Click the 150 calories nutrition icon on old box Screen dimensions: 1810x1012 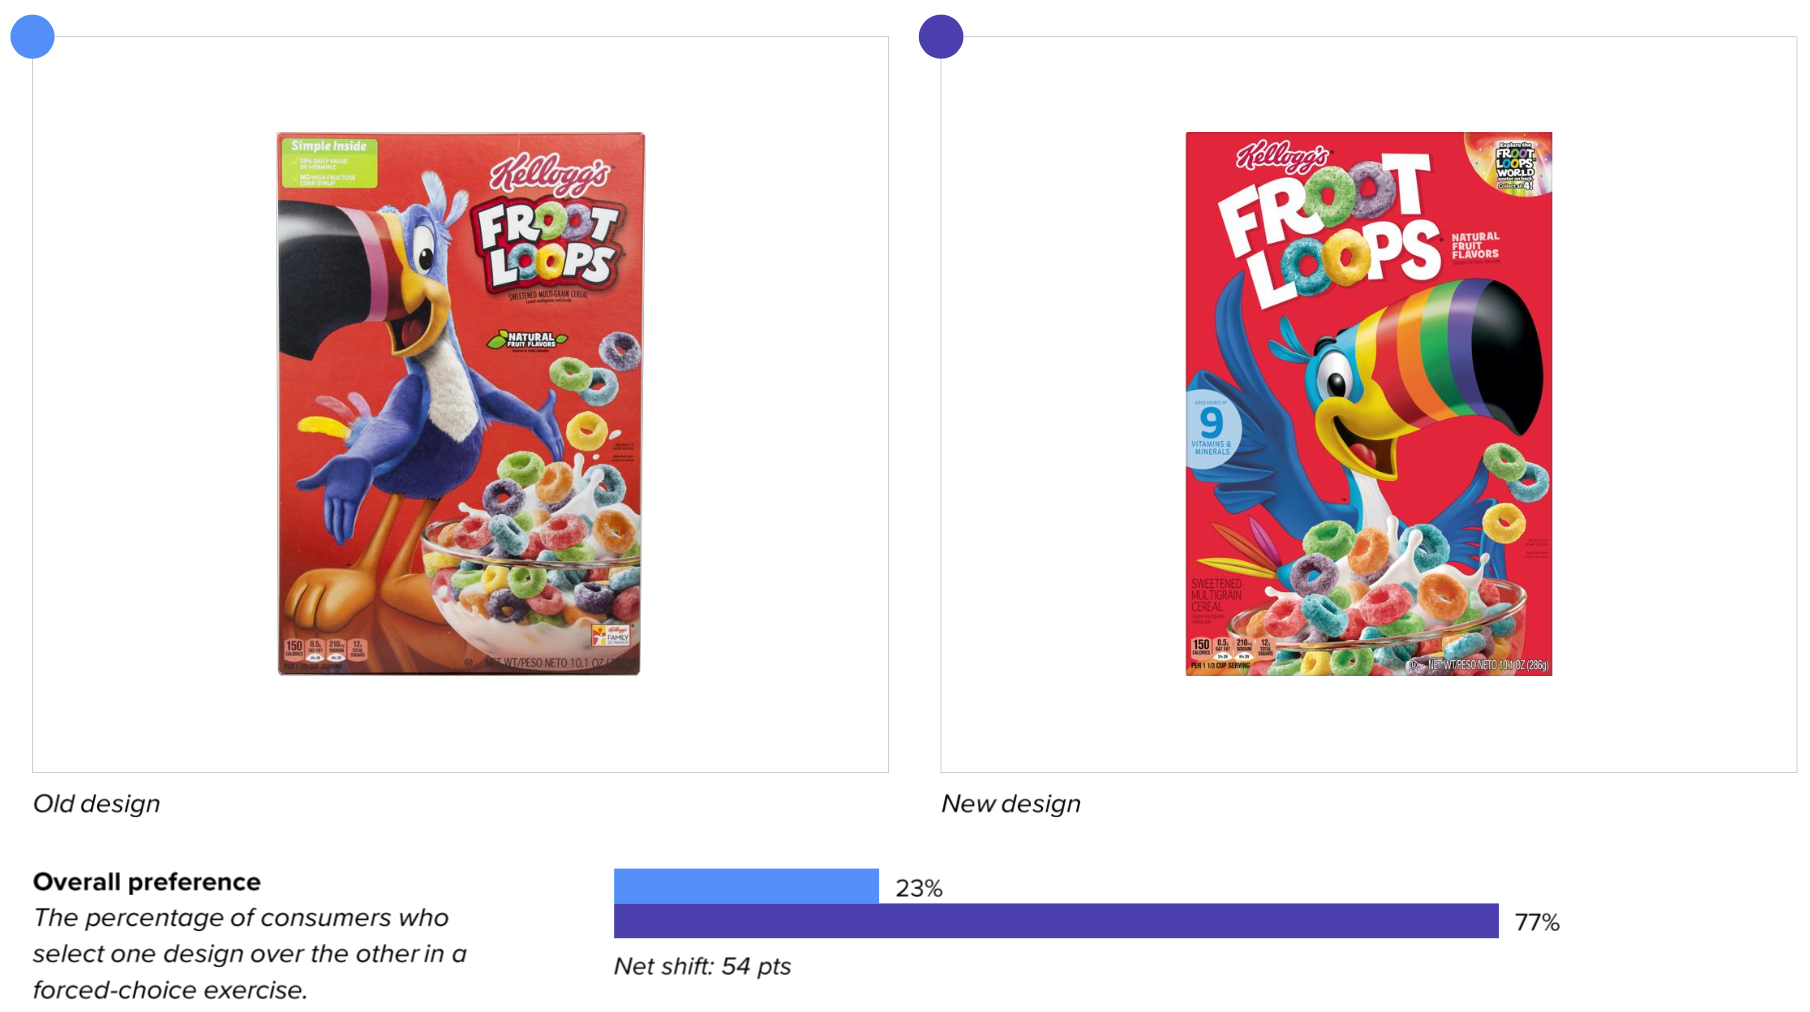[x=294, y=648]
